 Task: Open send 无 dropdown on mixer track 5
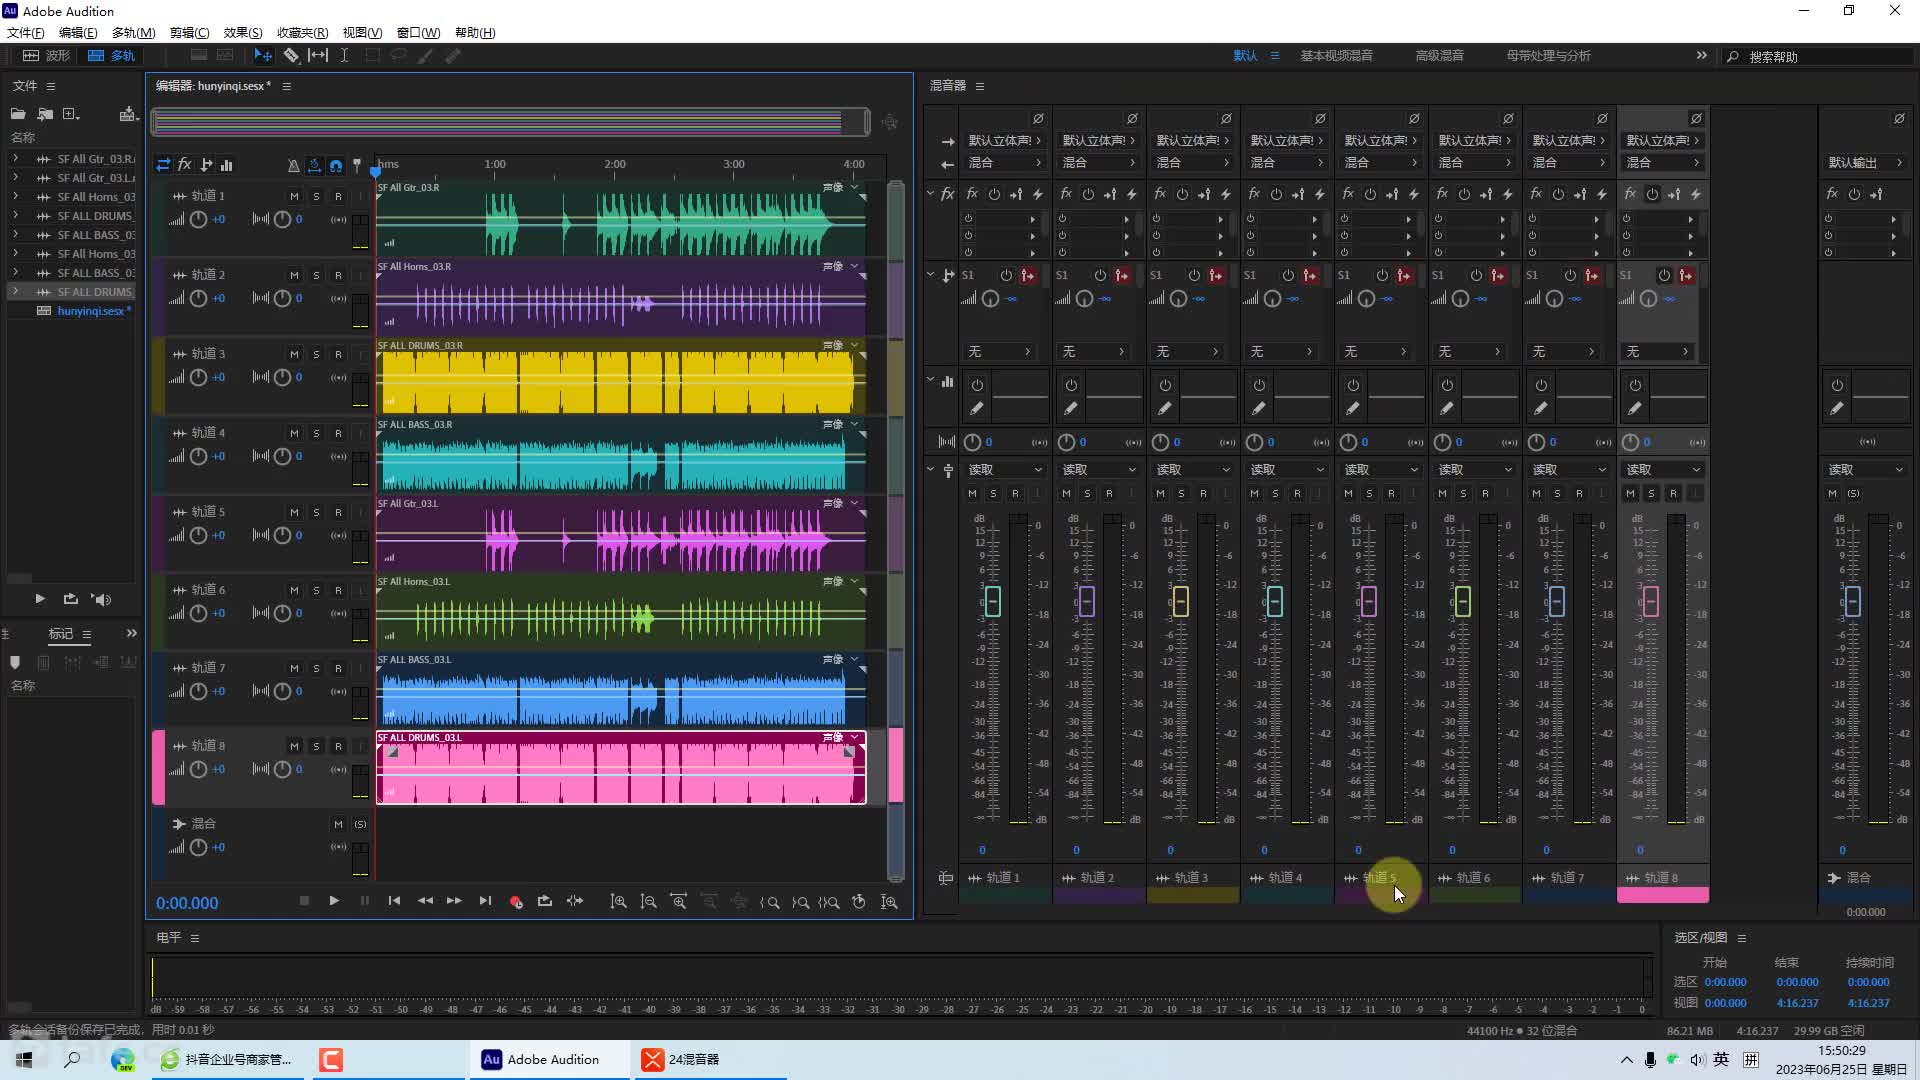pyautogui.click(x=1377, y=351)
